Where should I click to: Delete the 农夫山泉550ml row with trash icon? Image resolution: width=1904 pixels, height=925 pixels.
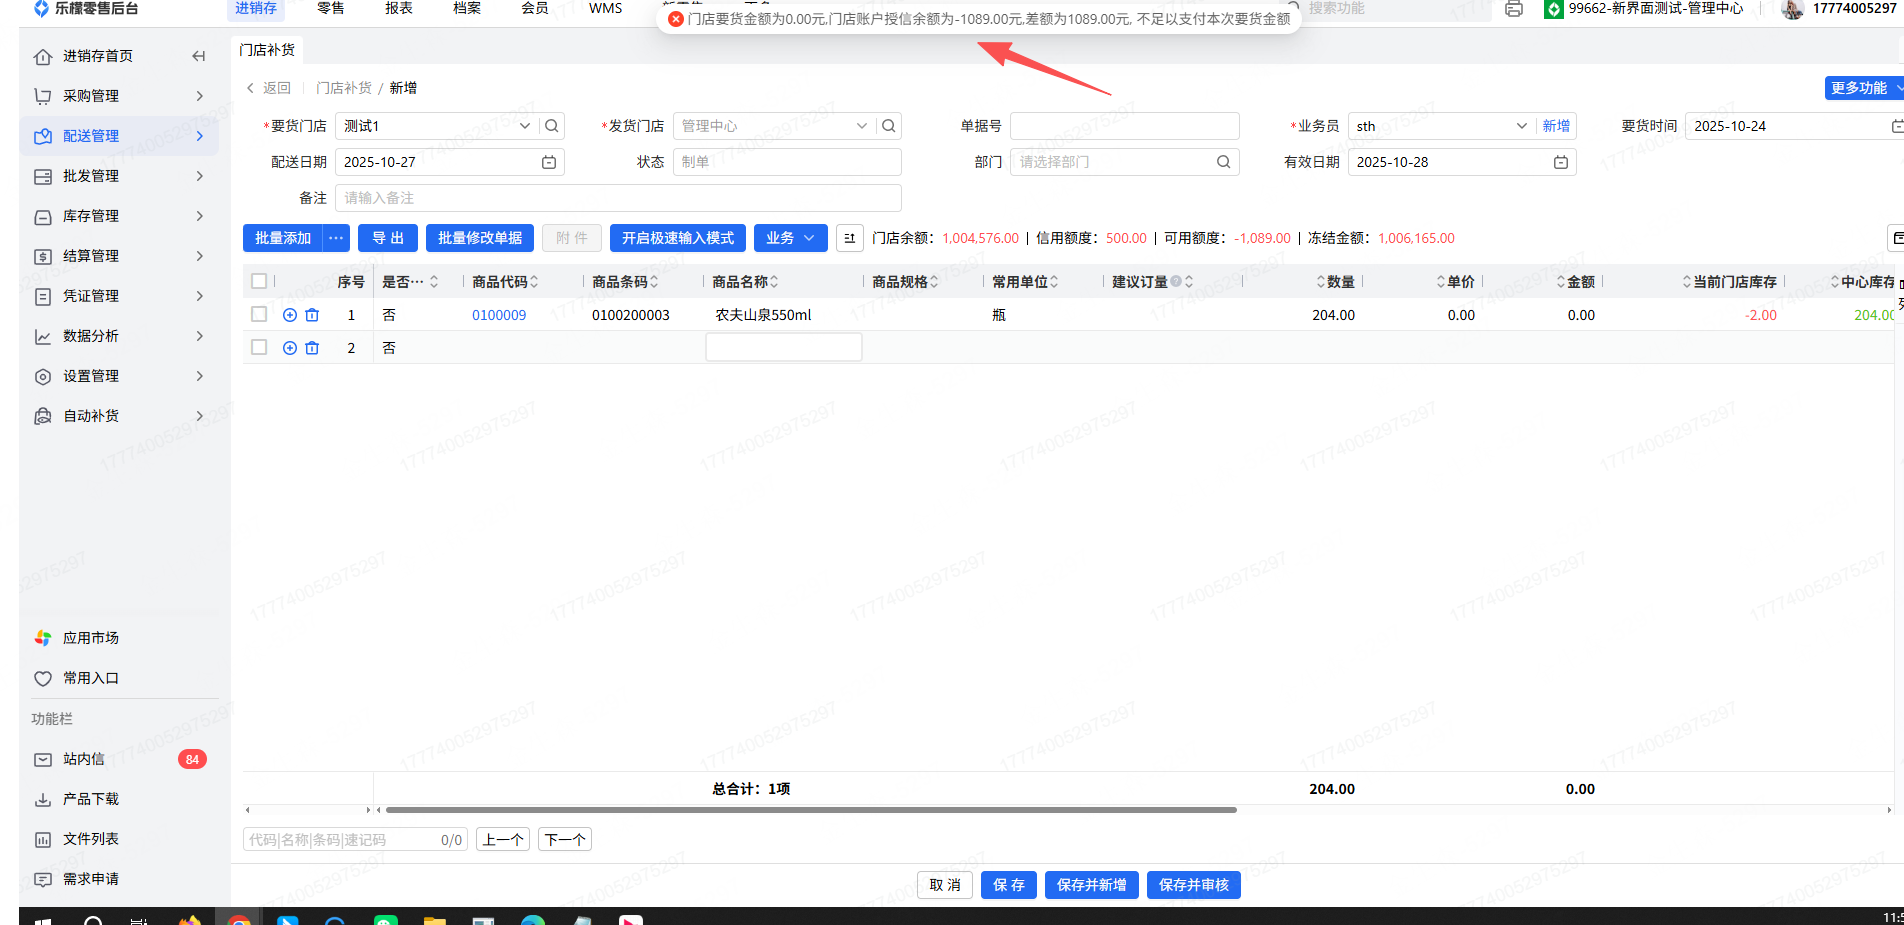(x=312, y=315)
